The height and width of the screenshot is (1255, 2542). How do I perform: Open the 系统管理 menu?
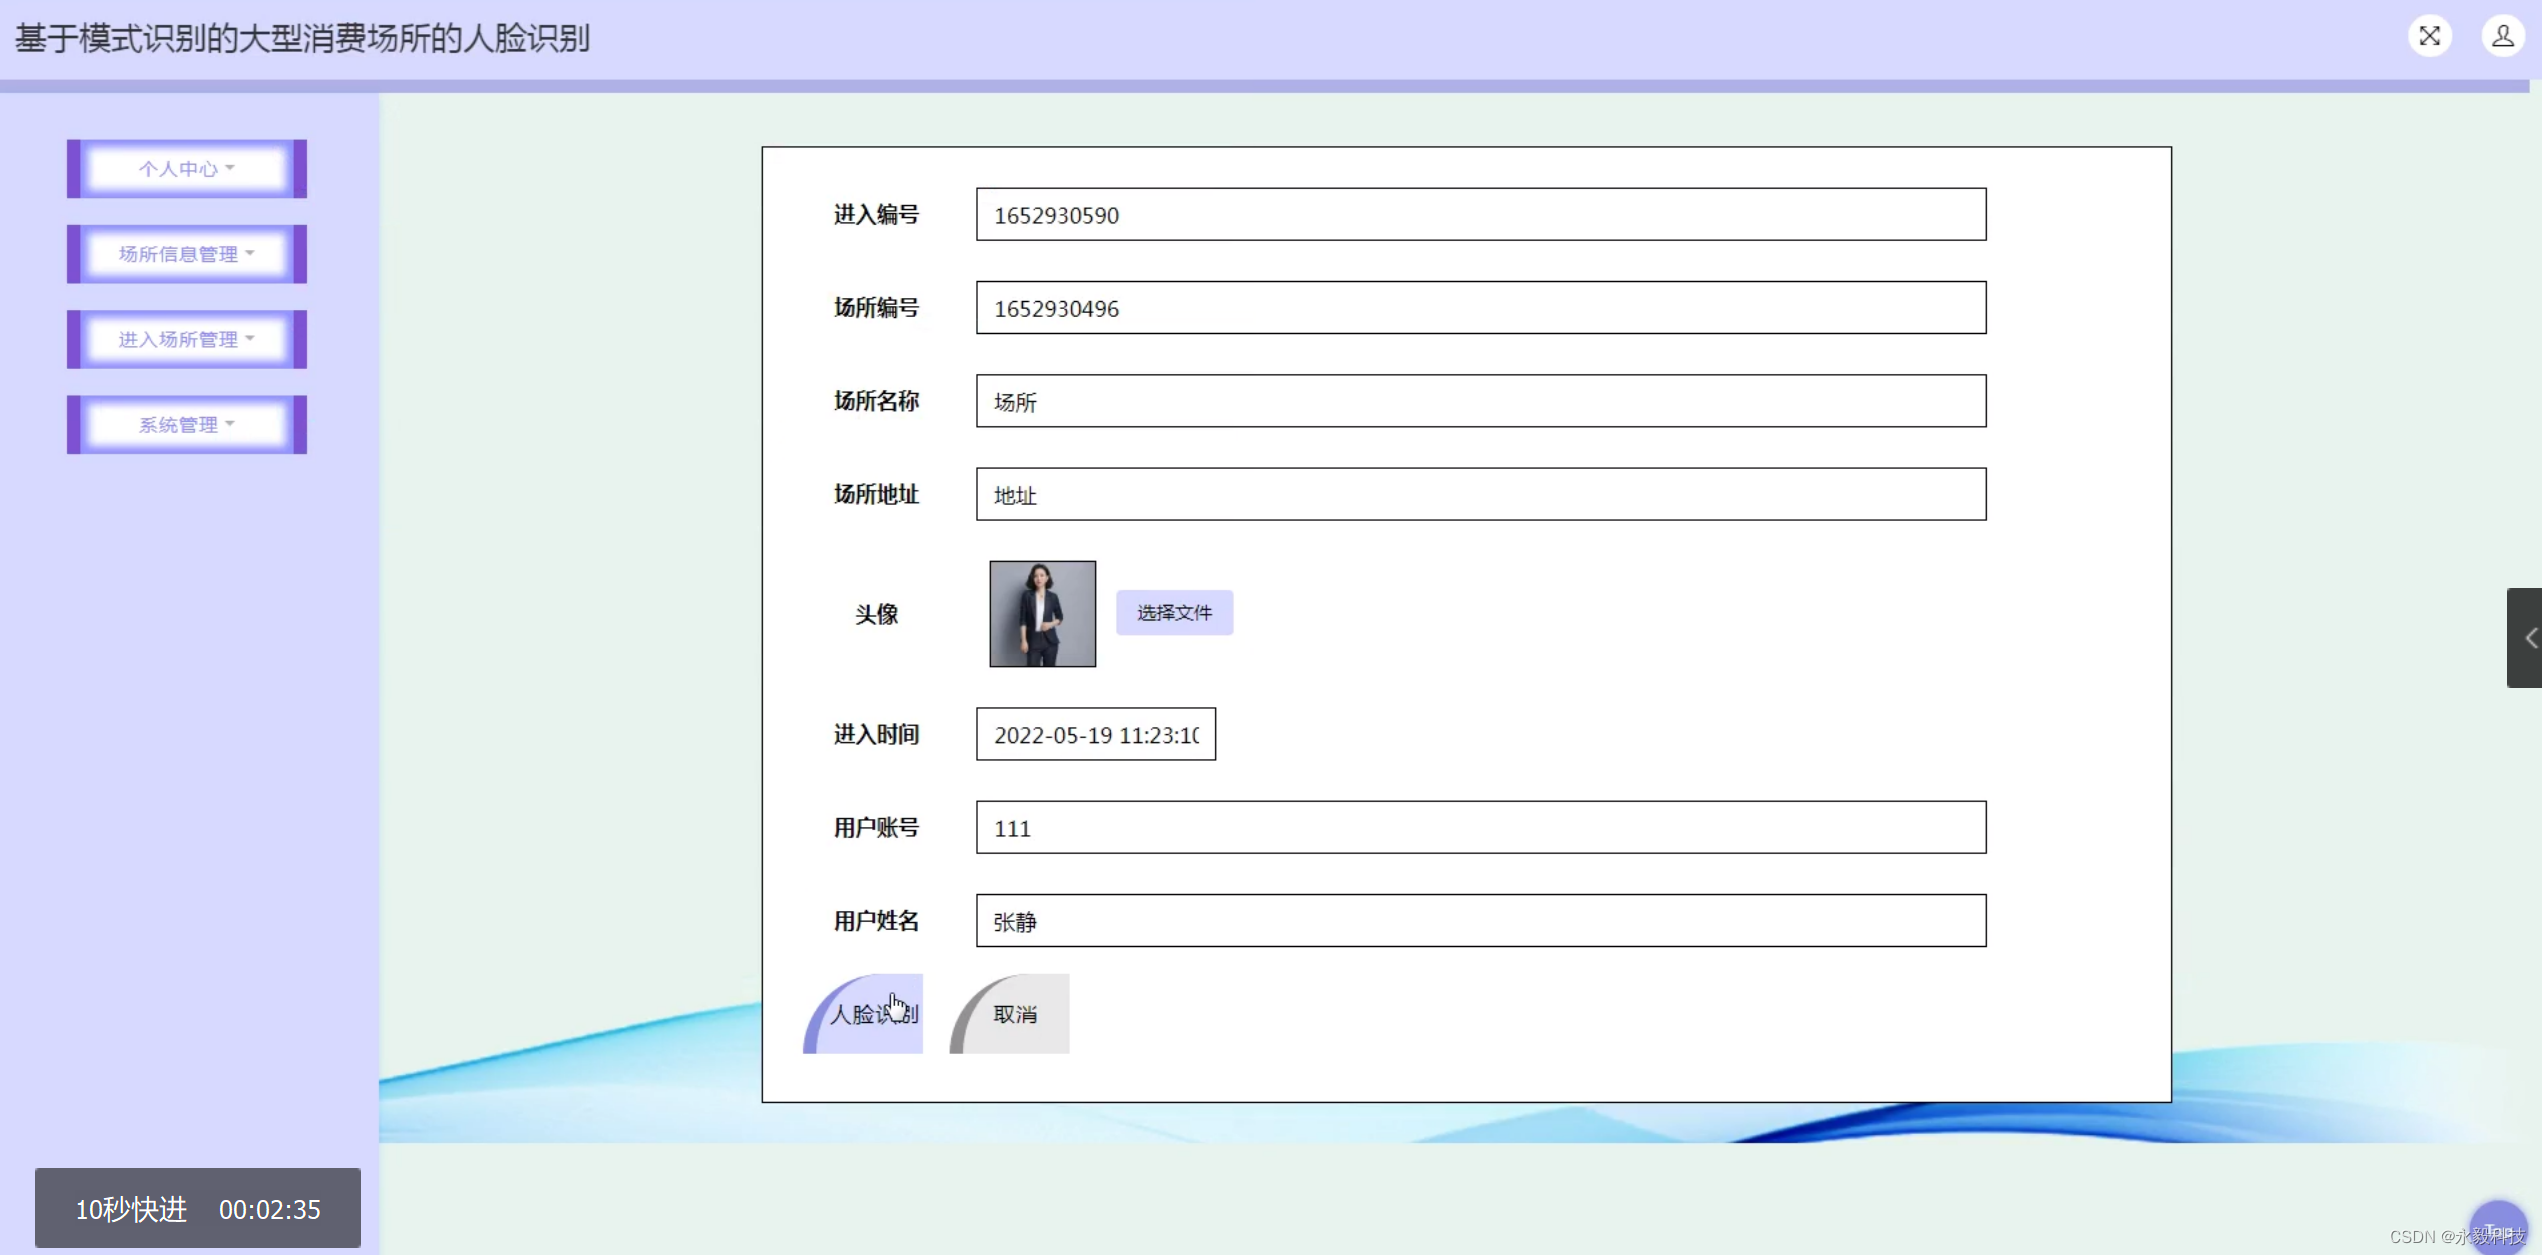187,425
